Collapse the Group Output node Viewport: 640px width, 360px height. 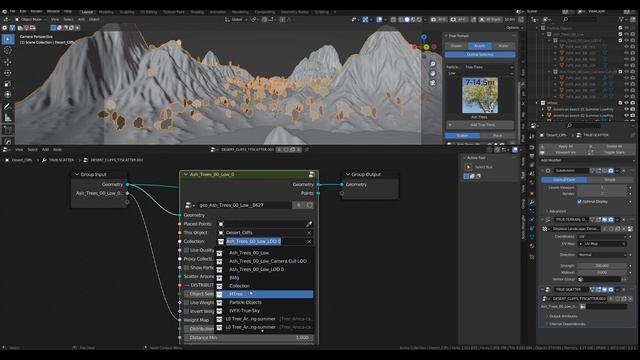348,174
